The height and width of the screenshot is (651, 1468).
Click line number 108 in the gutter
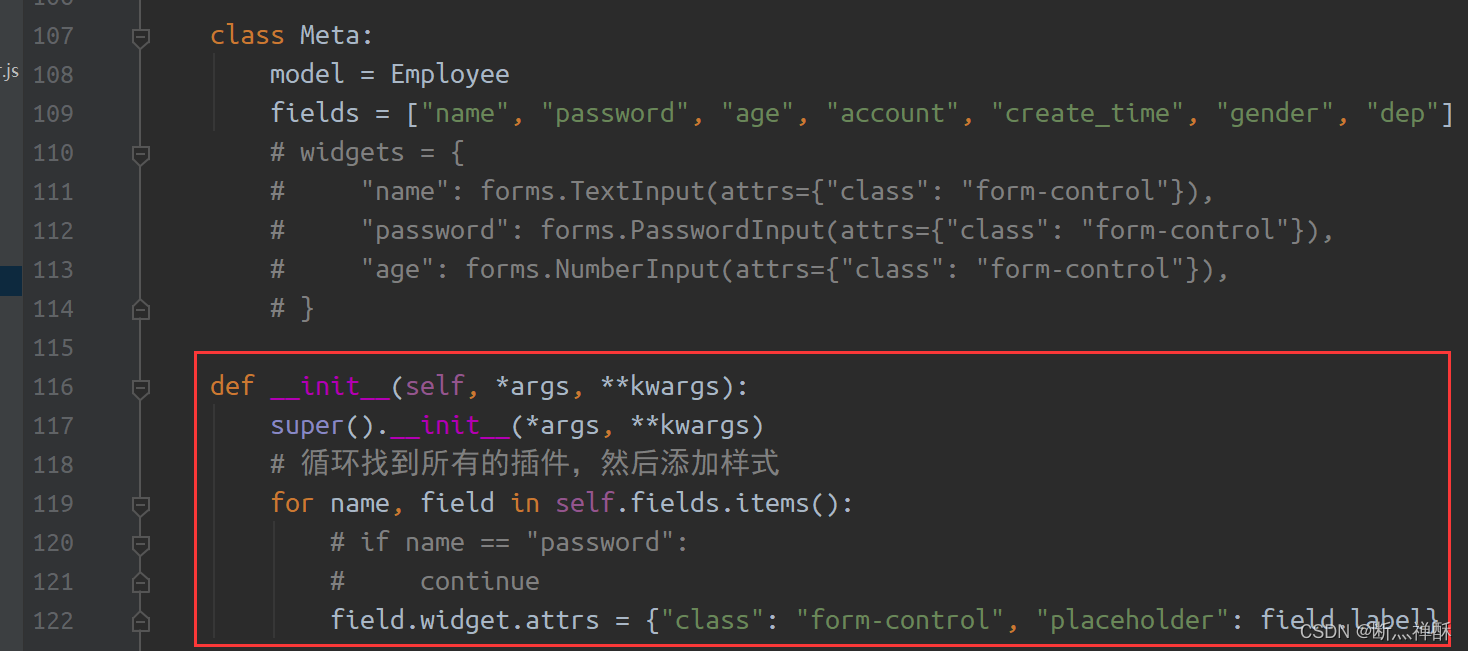click(53, 75)
